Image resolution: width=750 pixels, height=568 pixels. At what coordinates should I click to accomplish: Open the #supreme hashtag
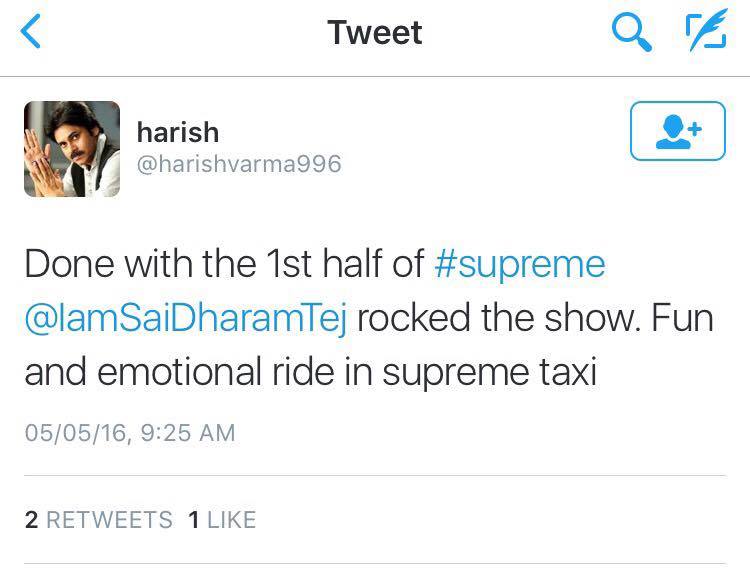(521, 265)
